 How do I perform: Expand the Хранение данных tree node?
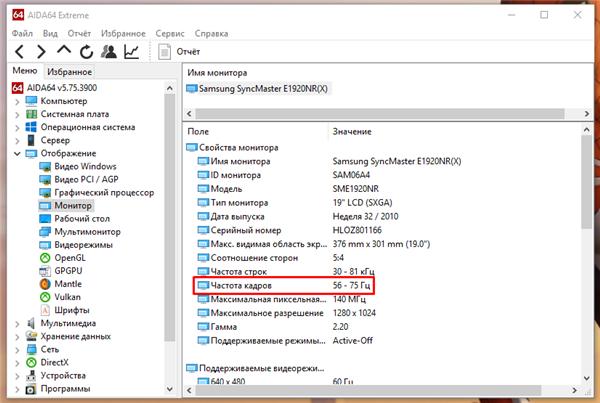pyautogui.click(x=17, y=337)
